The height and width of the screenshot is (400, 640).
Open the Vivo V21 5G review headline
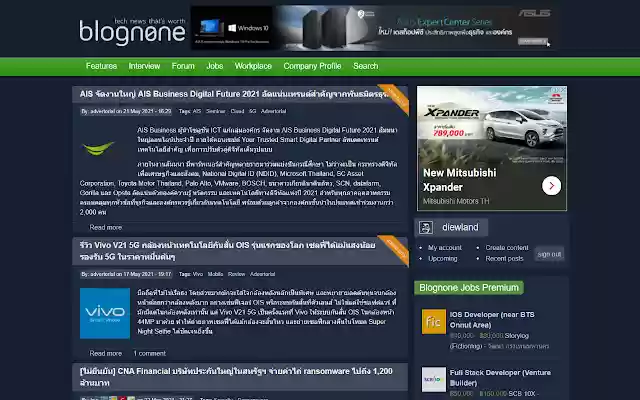pyautogui.click(x=227, y=251)
